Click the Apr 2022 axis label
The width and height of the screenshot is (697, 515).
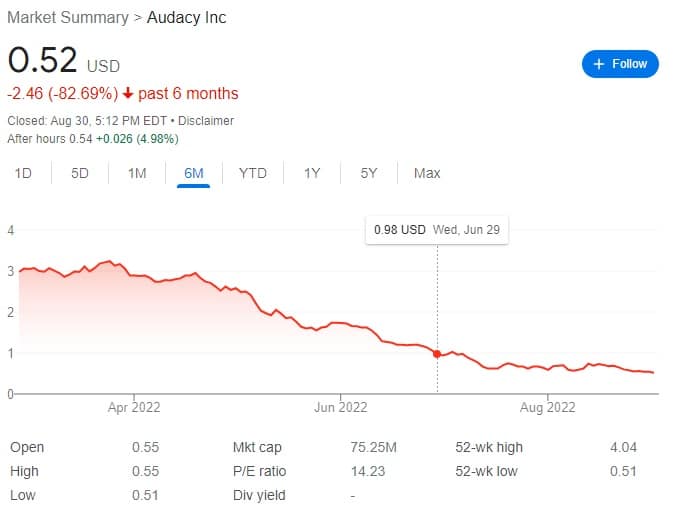pos(133,407)
